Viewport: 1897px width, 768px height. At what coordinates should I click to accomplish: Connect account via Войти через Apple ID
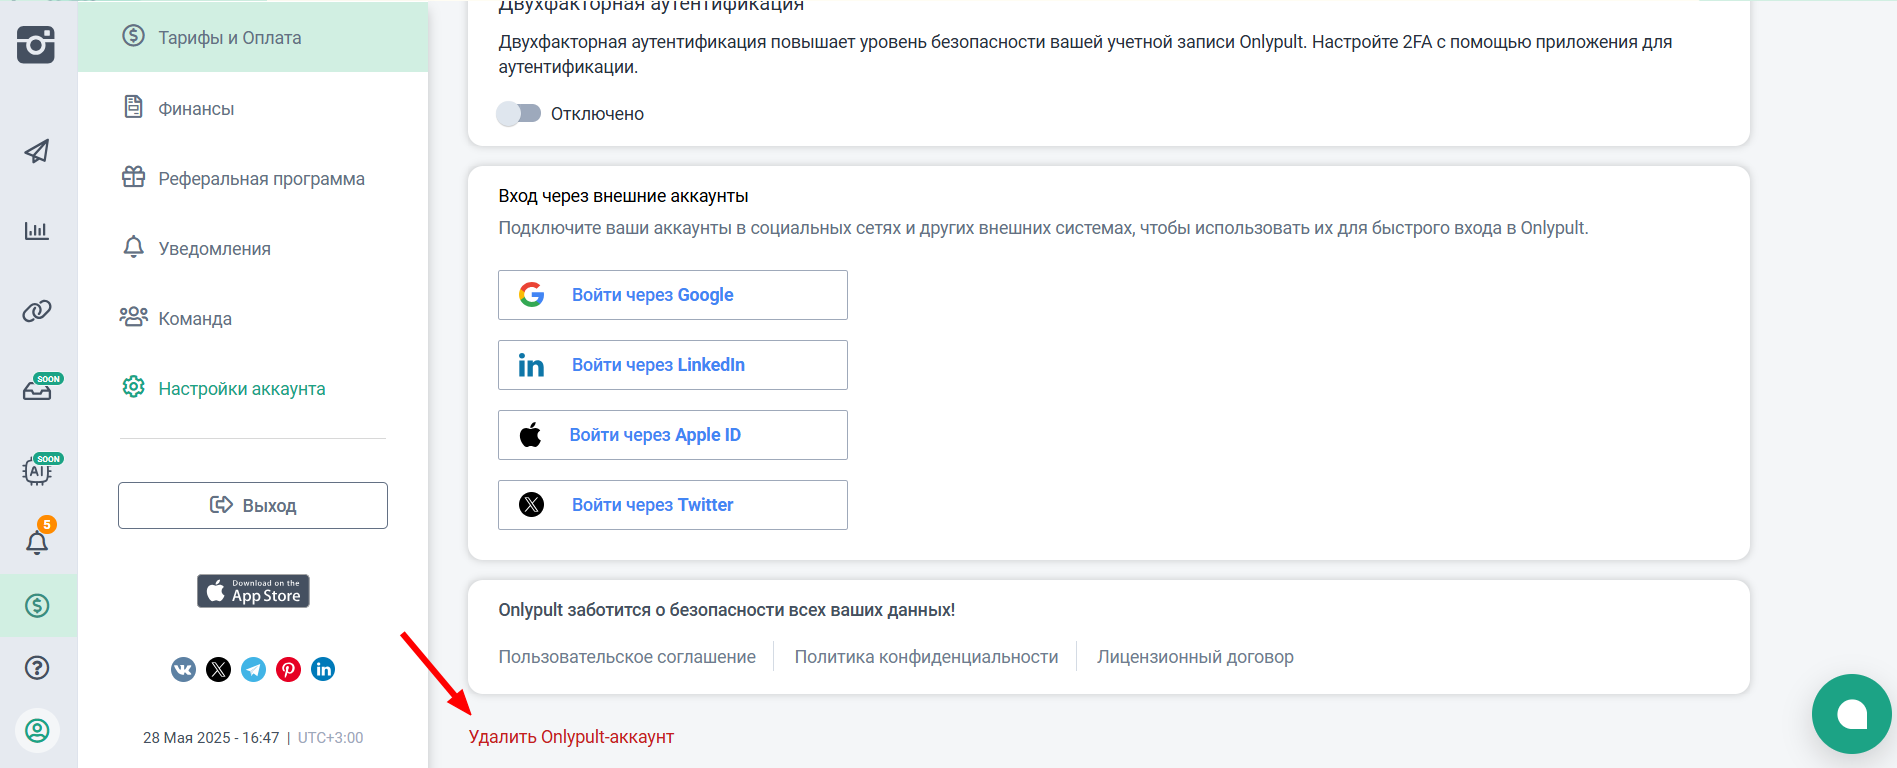(672, 435)
